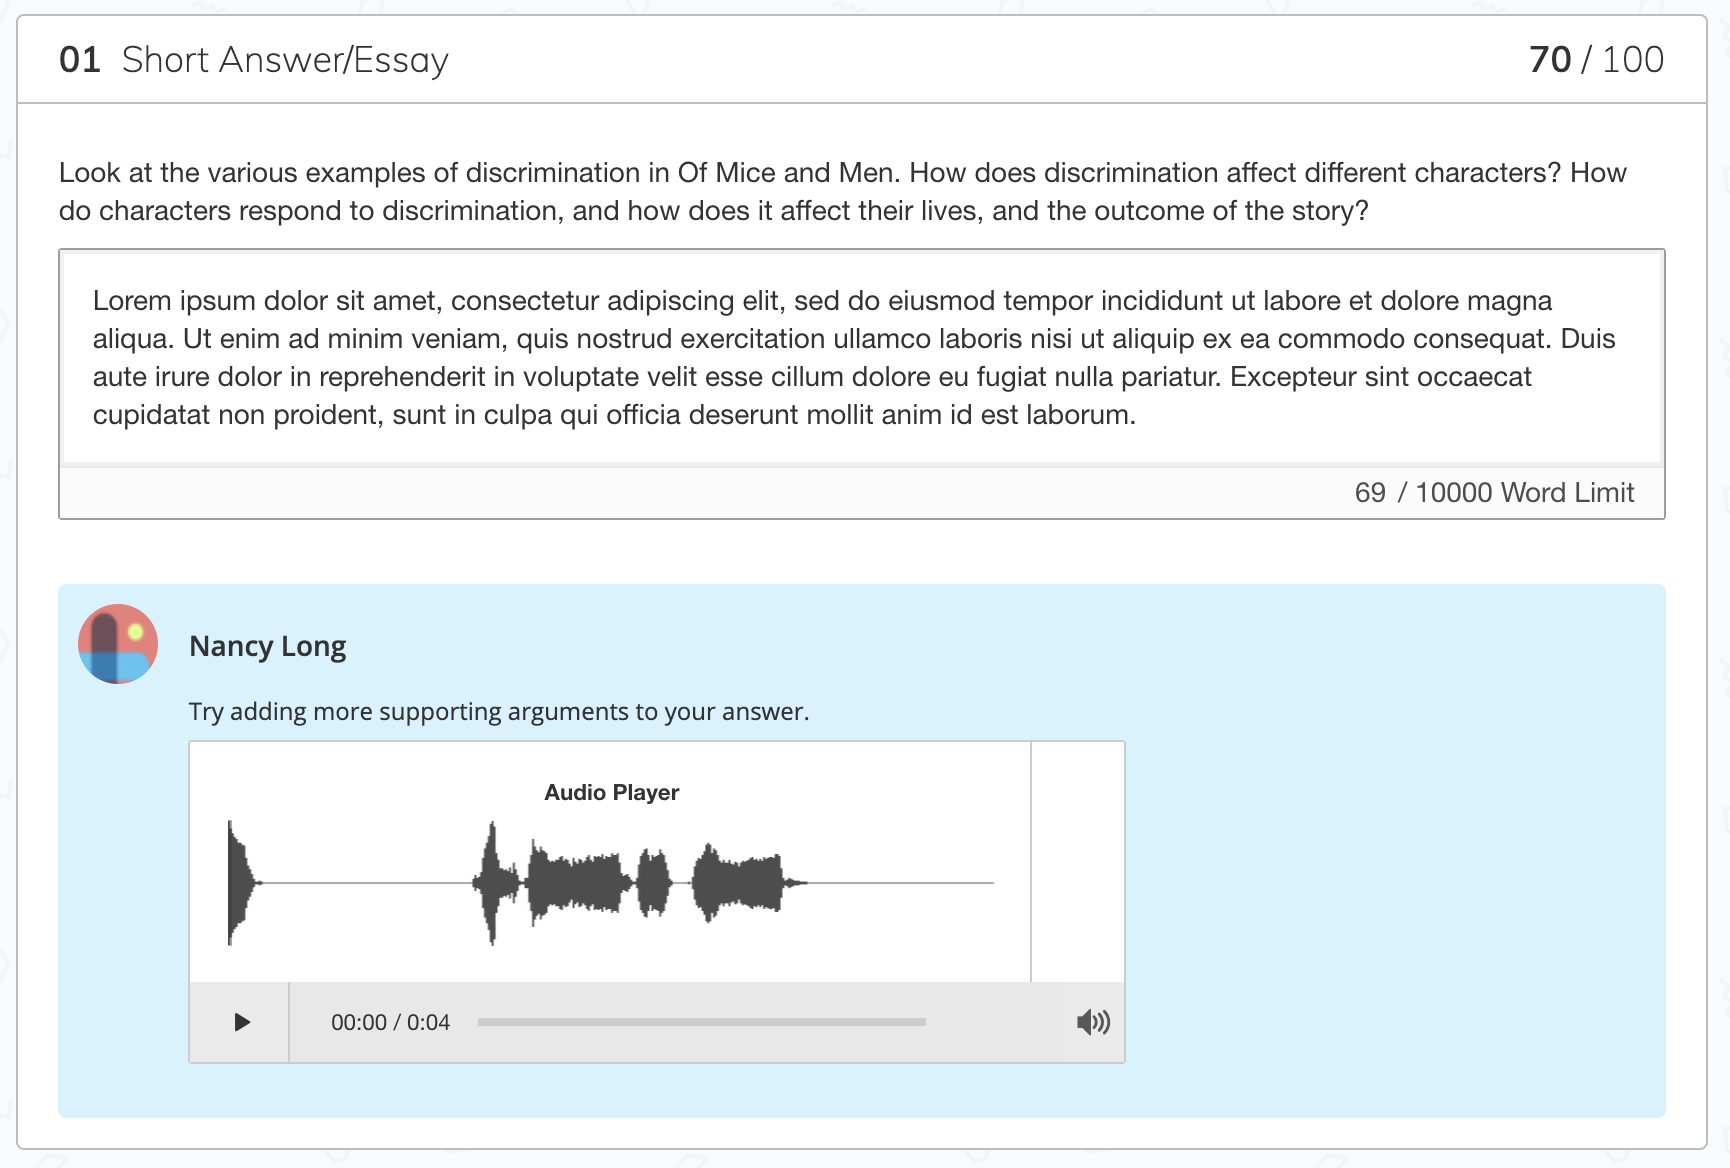The width and height of the screenshot is (1730, 1168).
Task: Click the playback timestamp 00:00/0:04
Action: [x=392, y=1022]
